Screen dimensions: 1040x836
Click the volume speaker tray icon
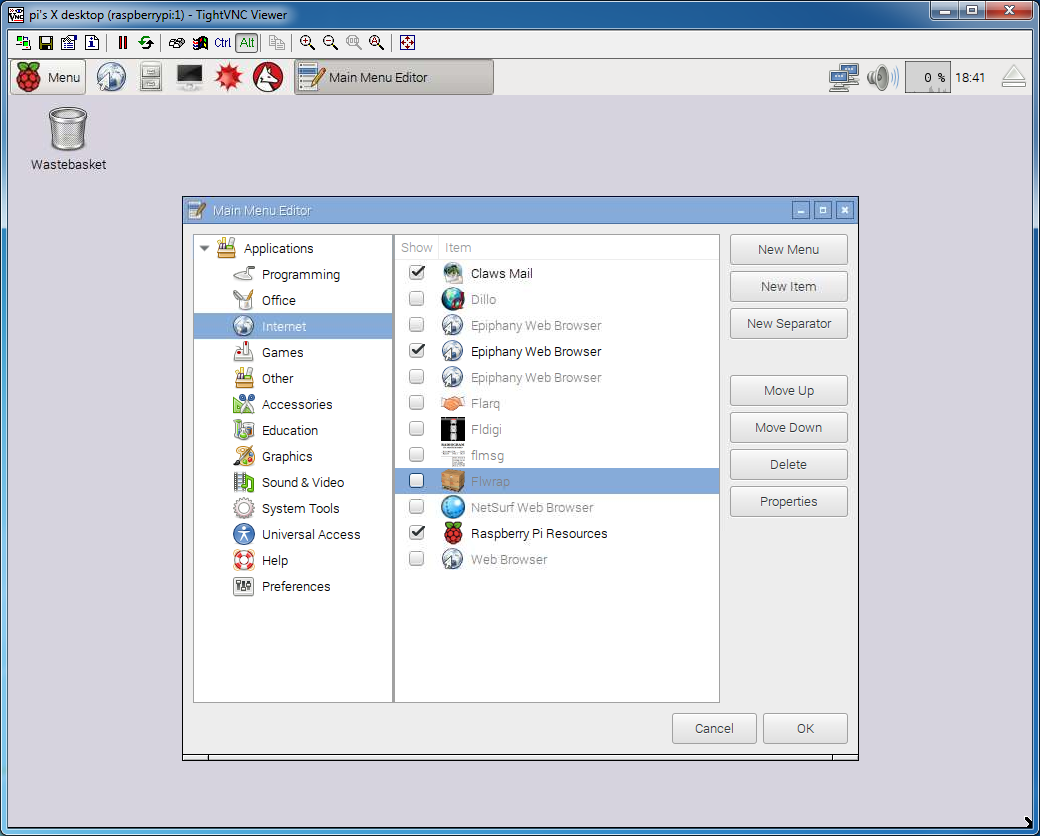point(883,78)
